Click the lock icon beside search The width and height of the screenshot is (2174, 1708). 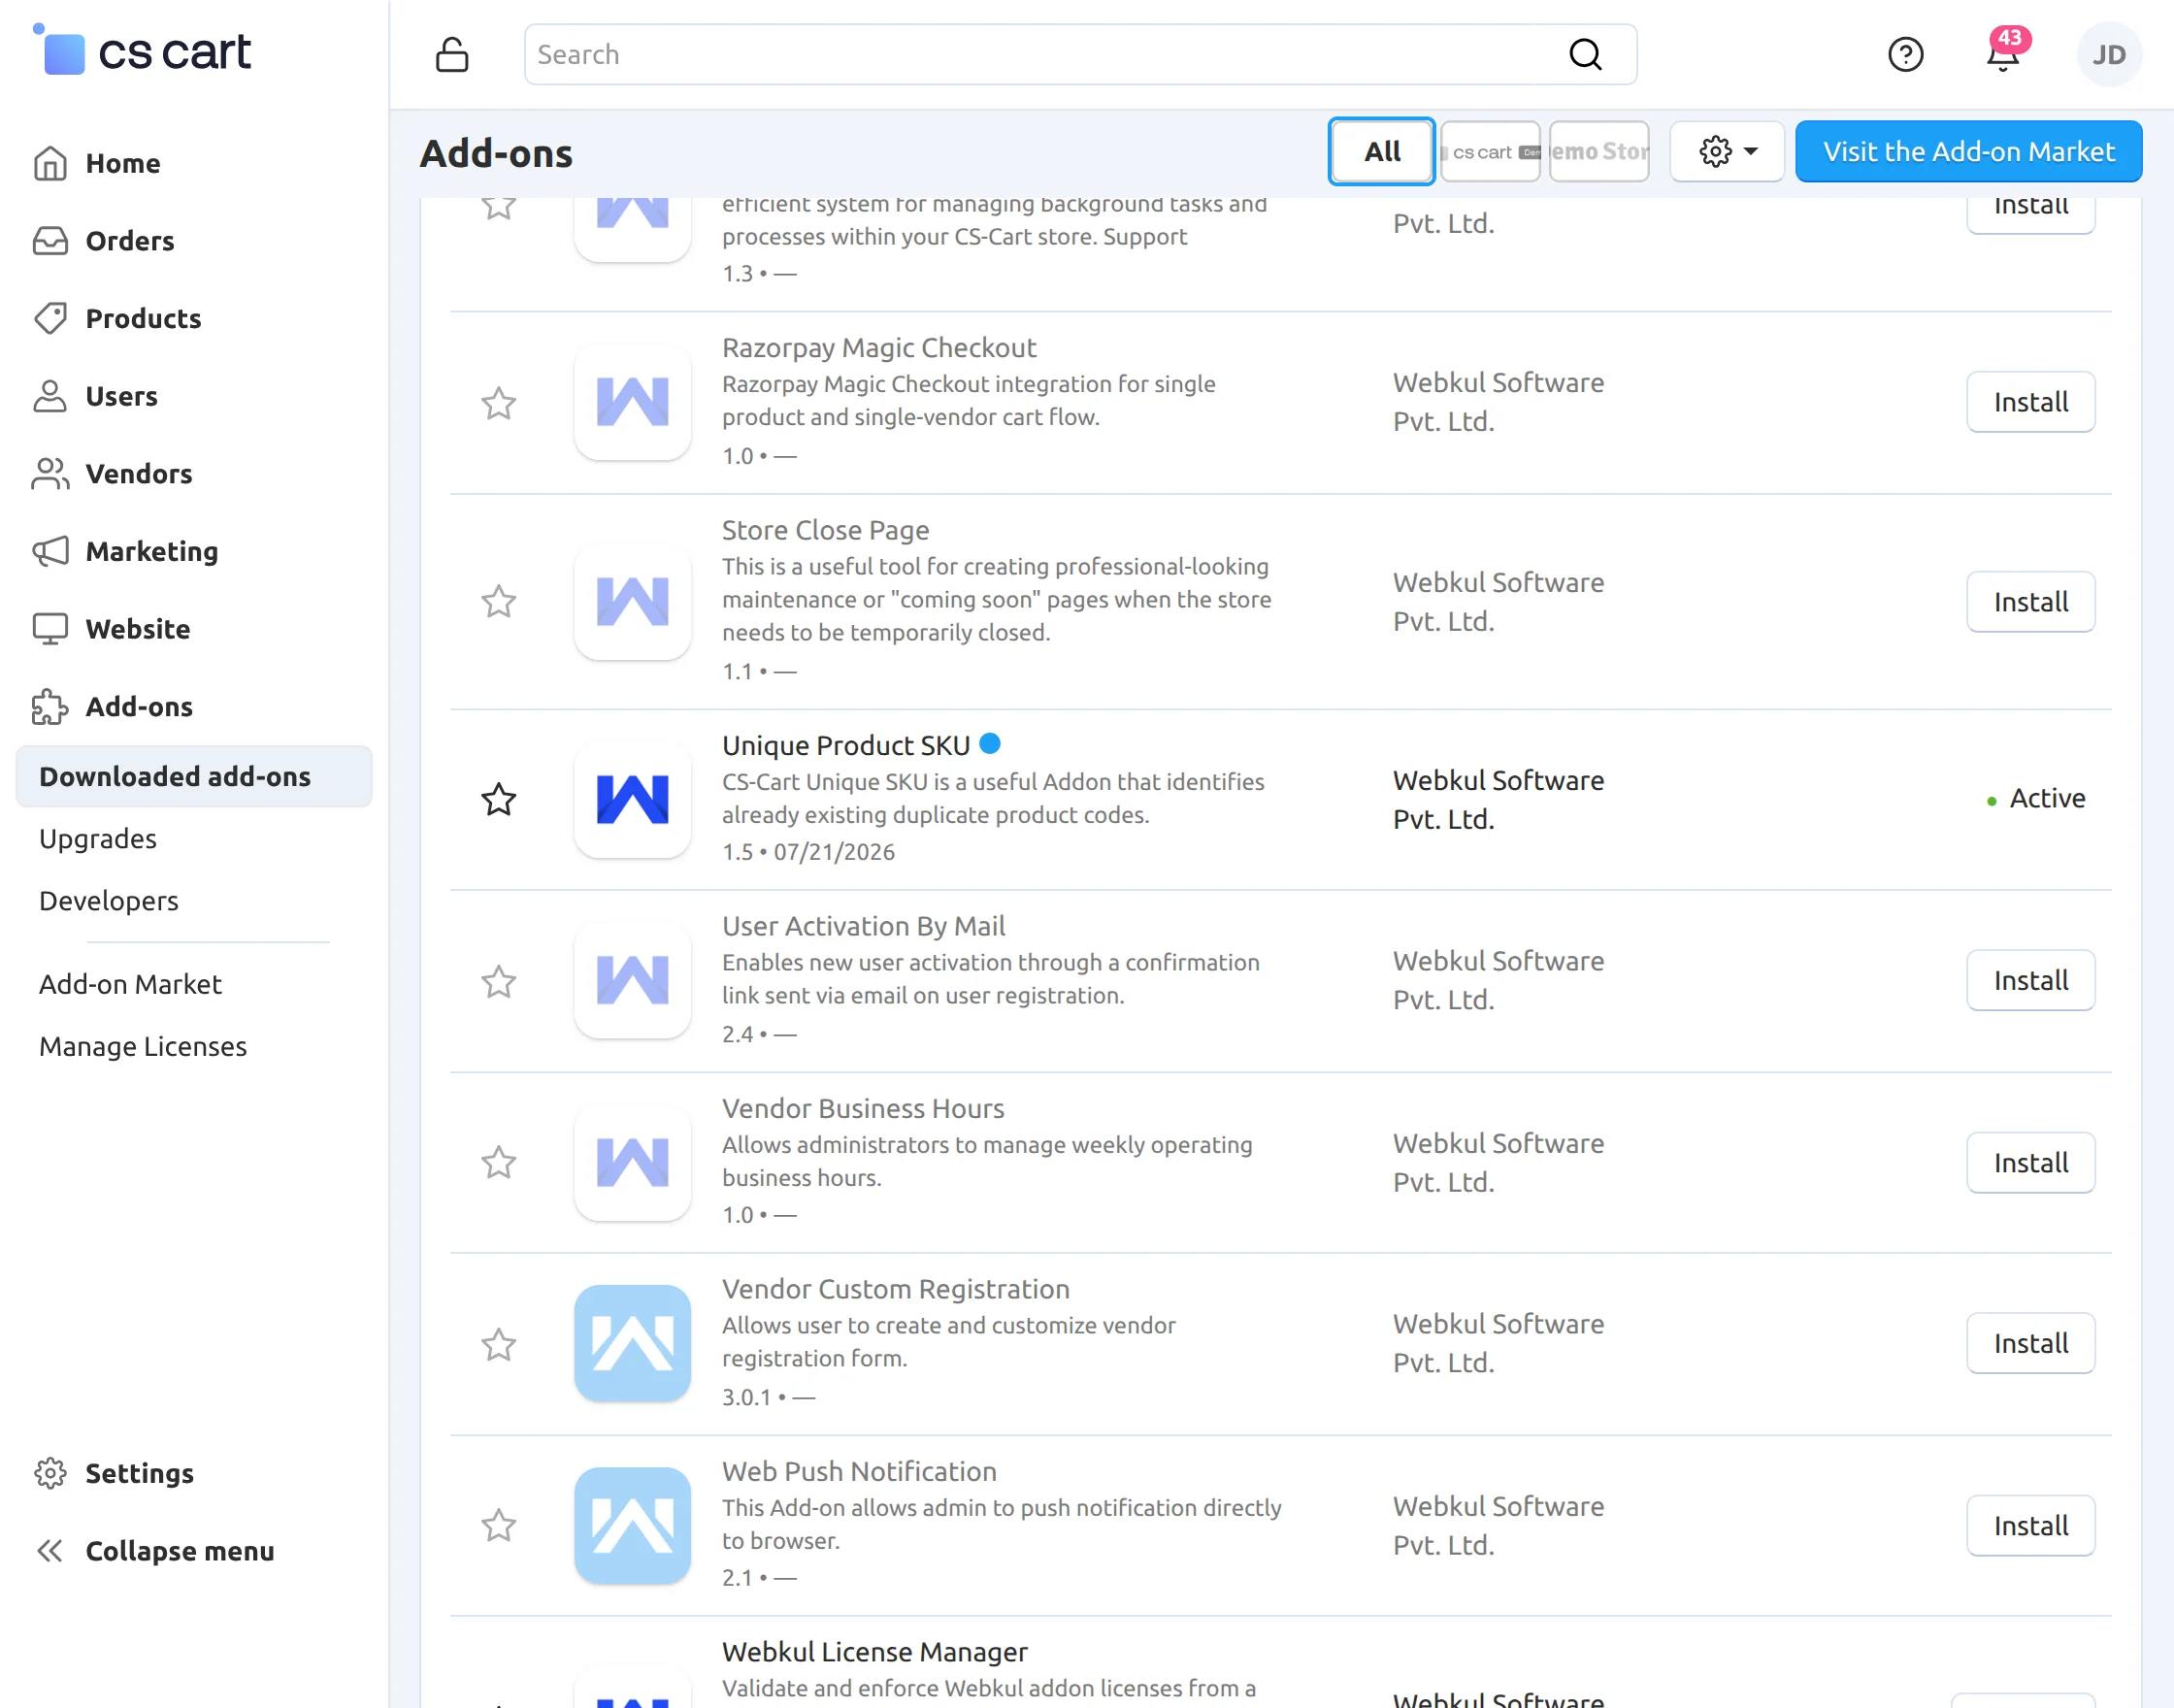point(452,55)
